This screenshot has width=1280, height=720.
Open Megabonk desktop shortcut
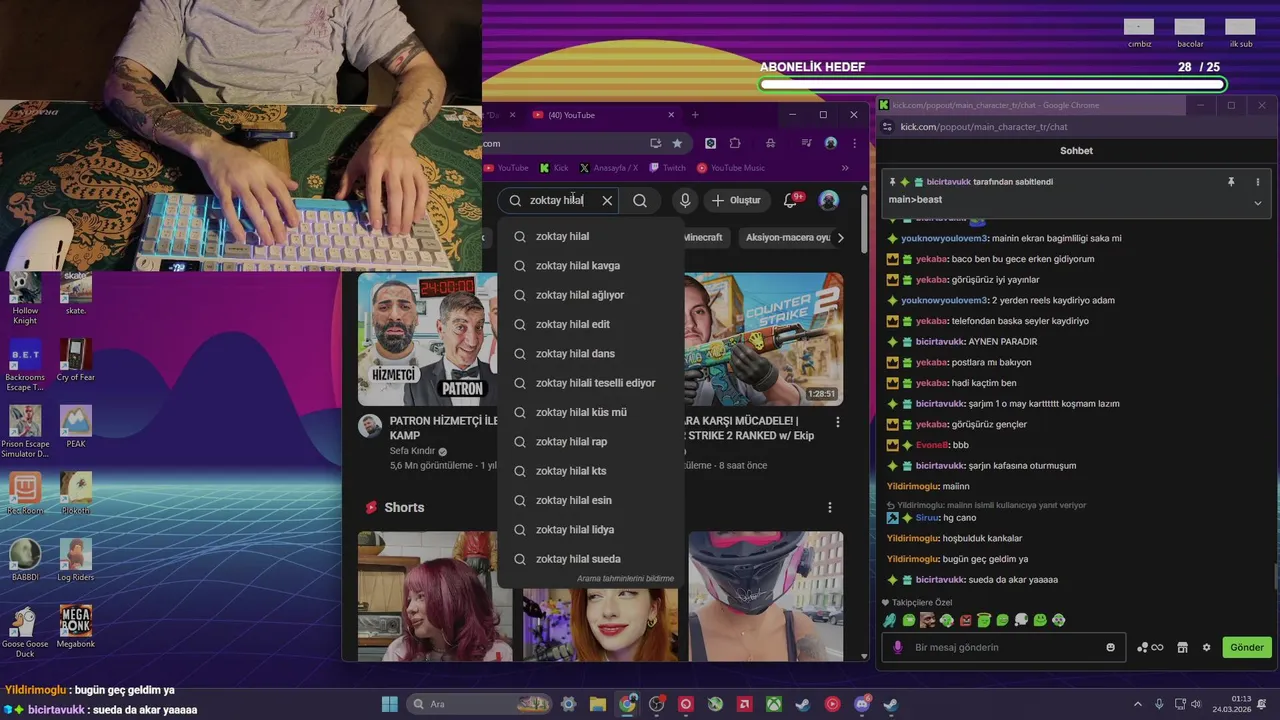pyautogui.click(x=76, y=628)
